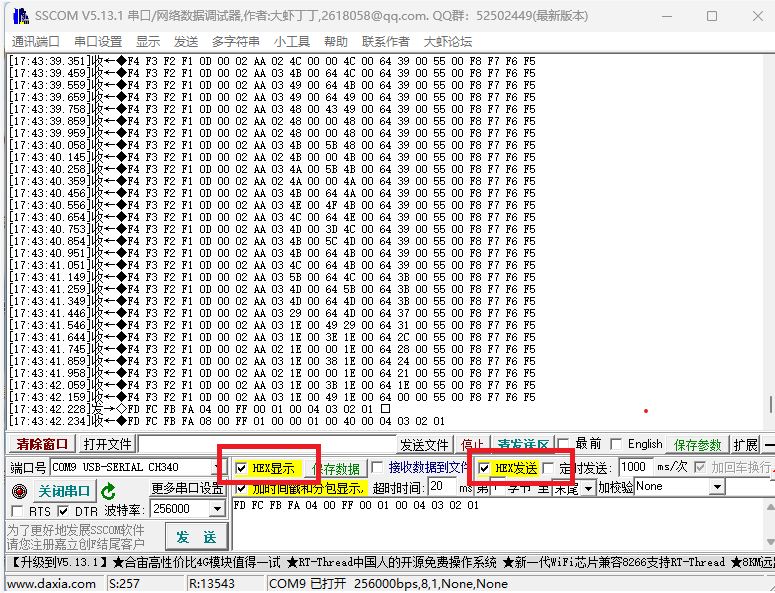Click the 保存参数 button

pyautogui.click(x=697, y=444)
